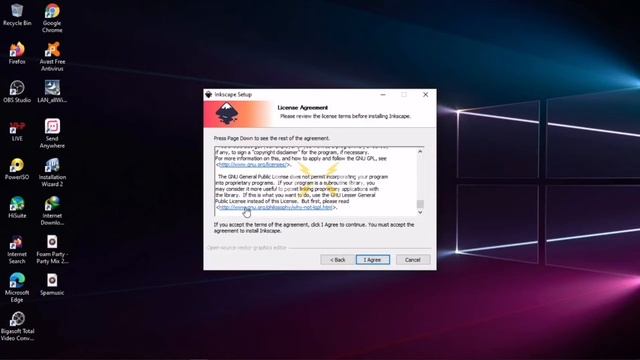Launch Microsoft Edge desktop shortcut
640x360 pixels.
tap(17, 287)
